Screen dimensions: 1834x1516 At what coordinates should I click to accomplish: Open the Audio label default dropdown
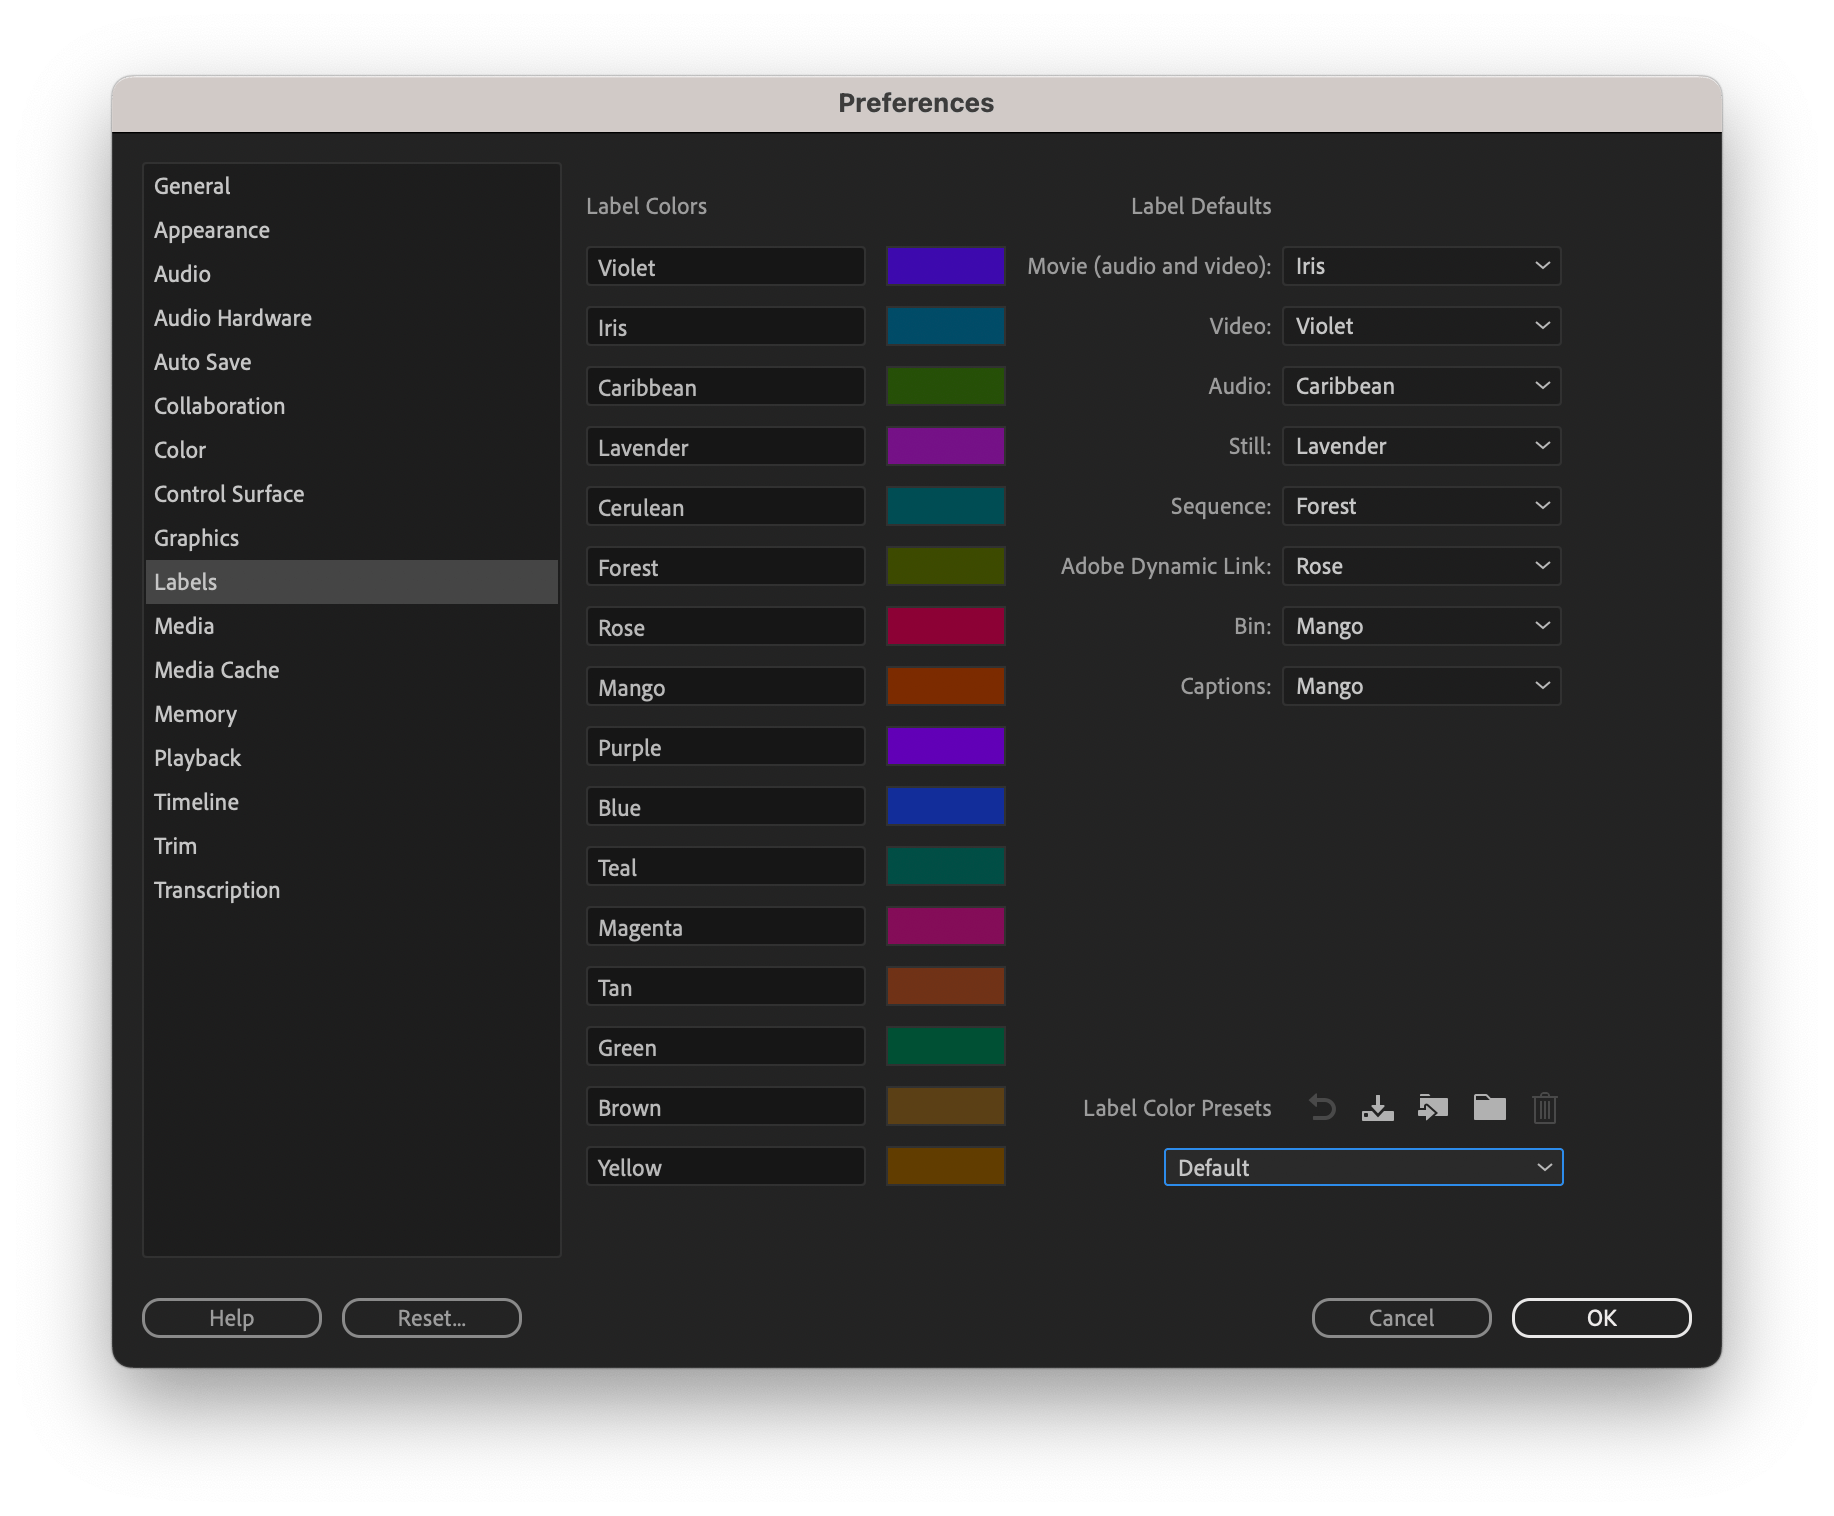click(x=1421, y=386)
